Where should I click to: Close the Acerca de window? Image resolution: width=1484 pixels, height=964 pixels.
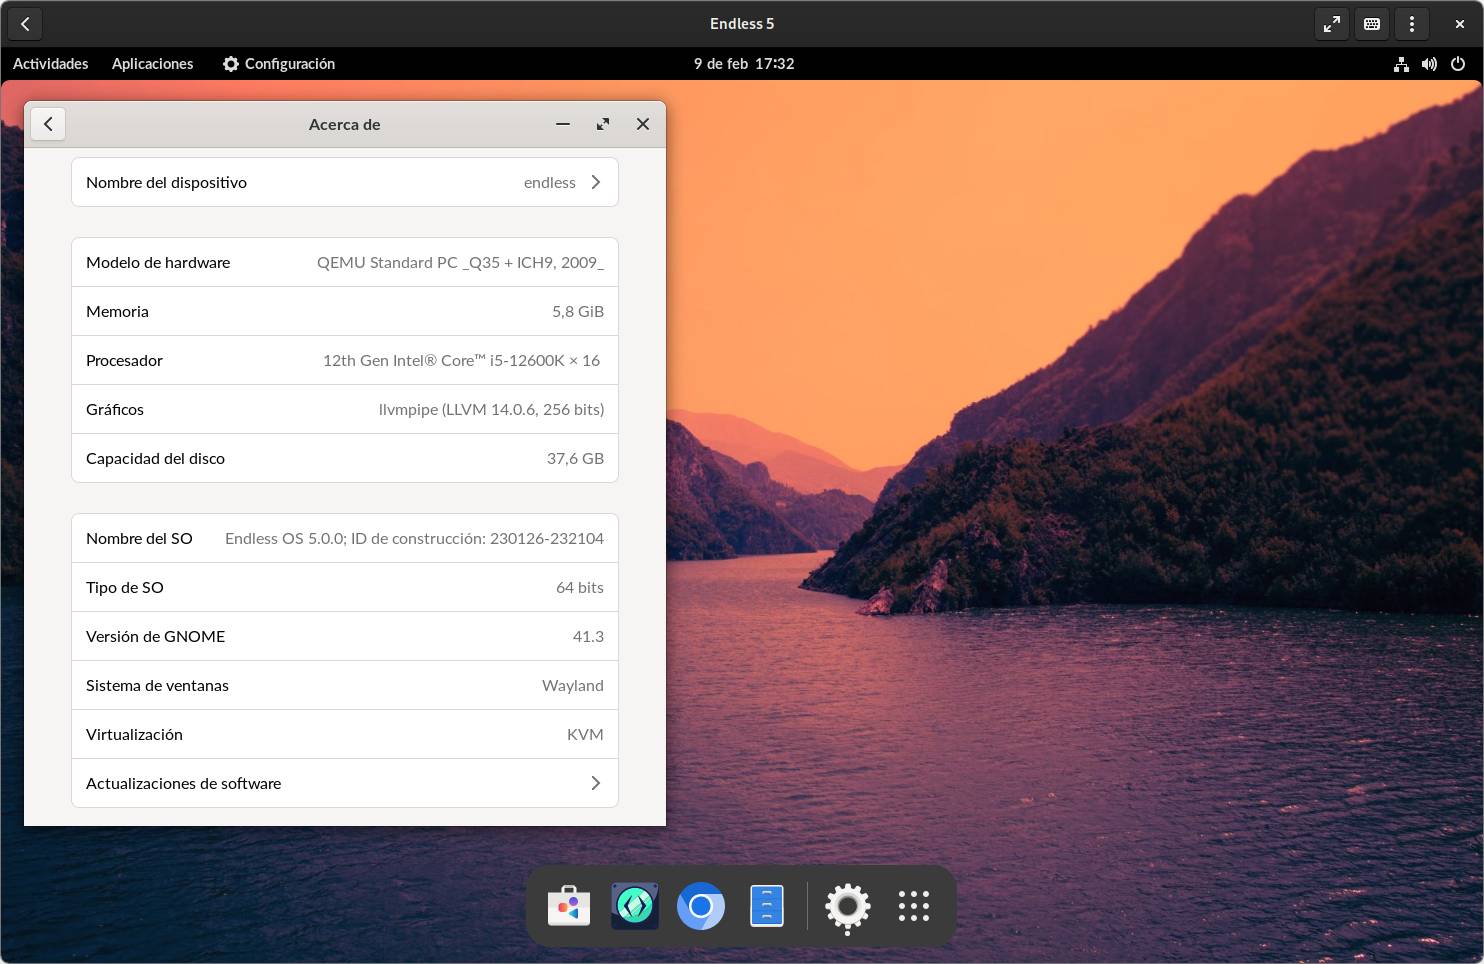[643, 124]
